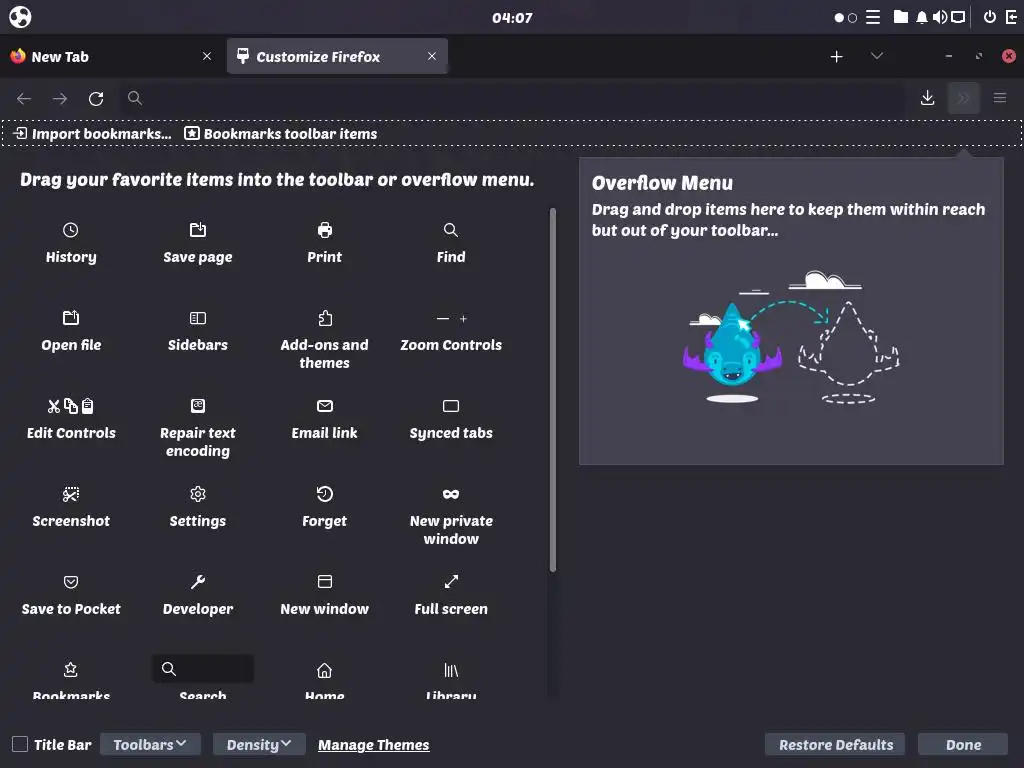Click the system volume speaker icon
This screenshot has width=1024, height=768.
(x=940, y=17)
